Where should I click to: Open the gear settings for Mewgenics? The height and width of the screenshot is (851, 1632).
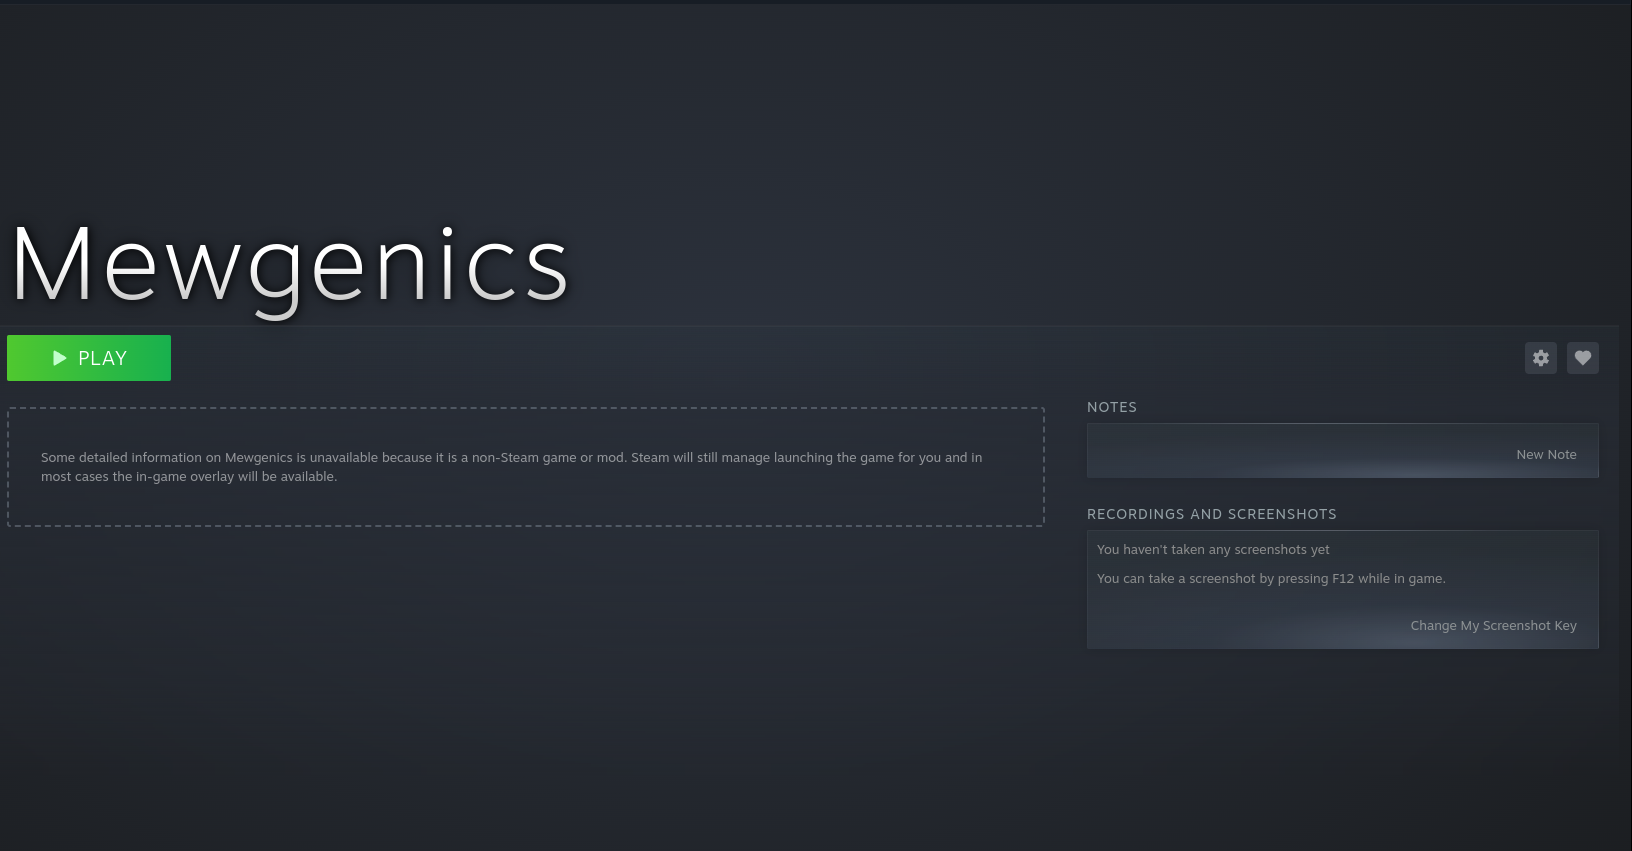(x=1541, y=358)
